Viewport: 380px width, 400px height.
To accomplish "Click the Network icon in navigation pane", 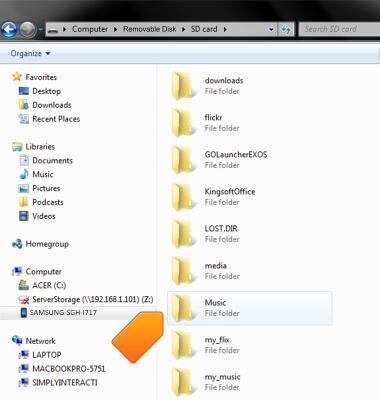I will click(17, 341).
